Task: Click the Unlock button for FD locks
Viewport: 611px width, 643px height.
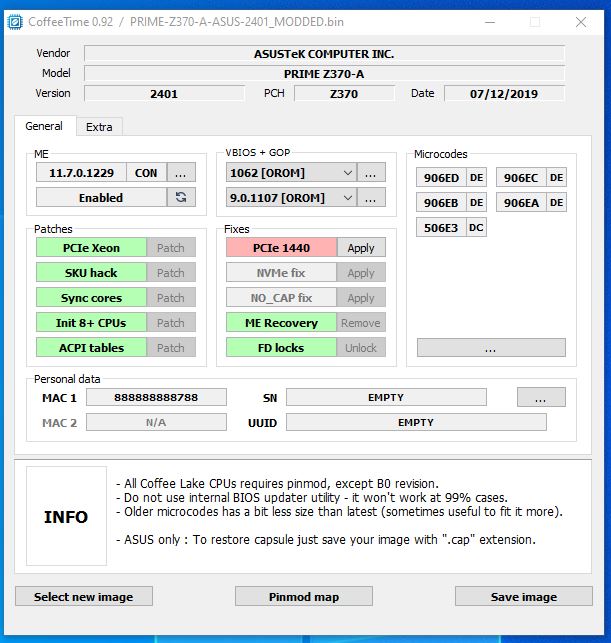Action: 361,348
